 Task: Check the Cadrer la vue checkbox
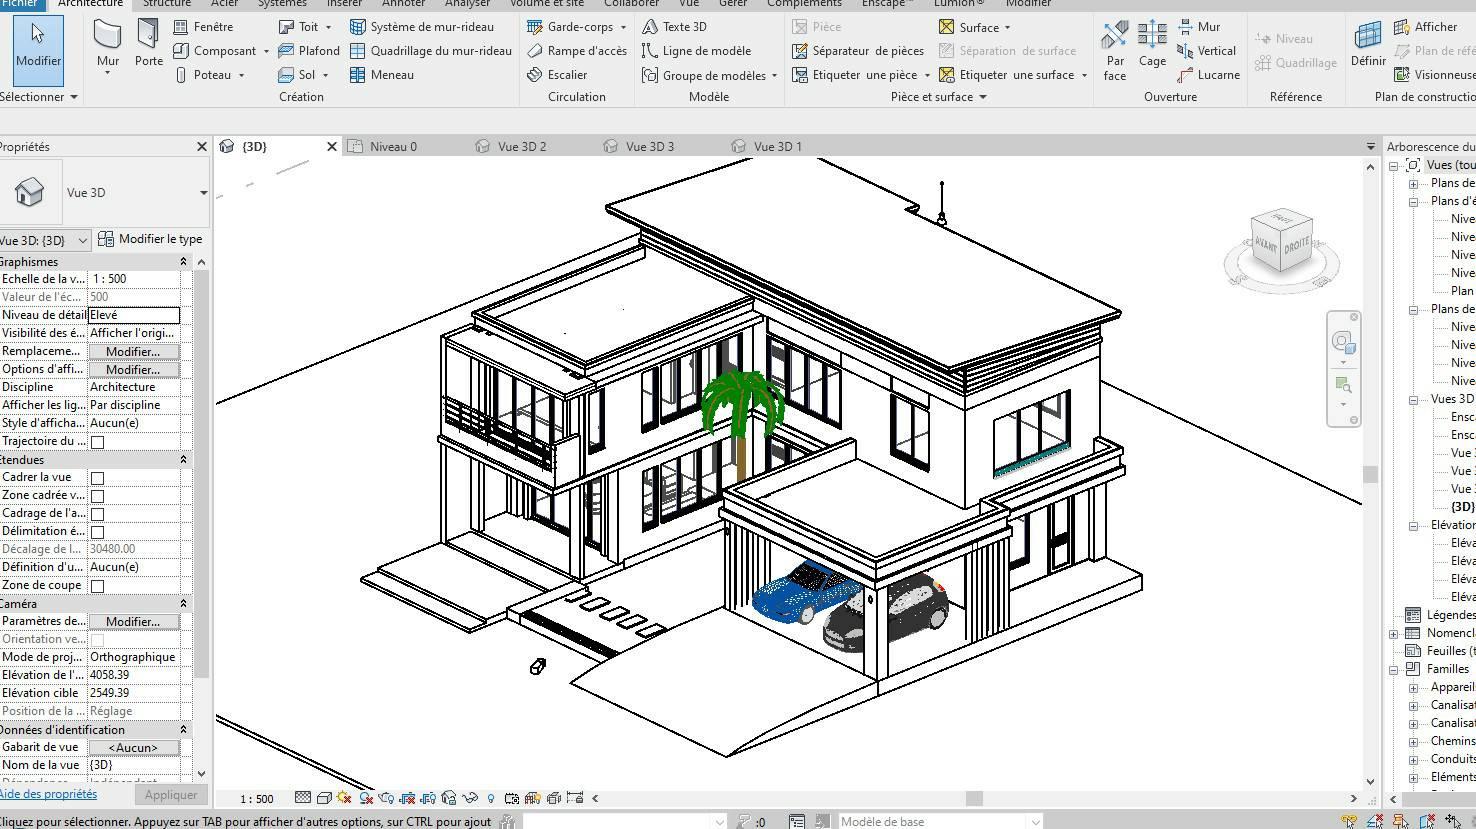pos(97,478)
